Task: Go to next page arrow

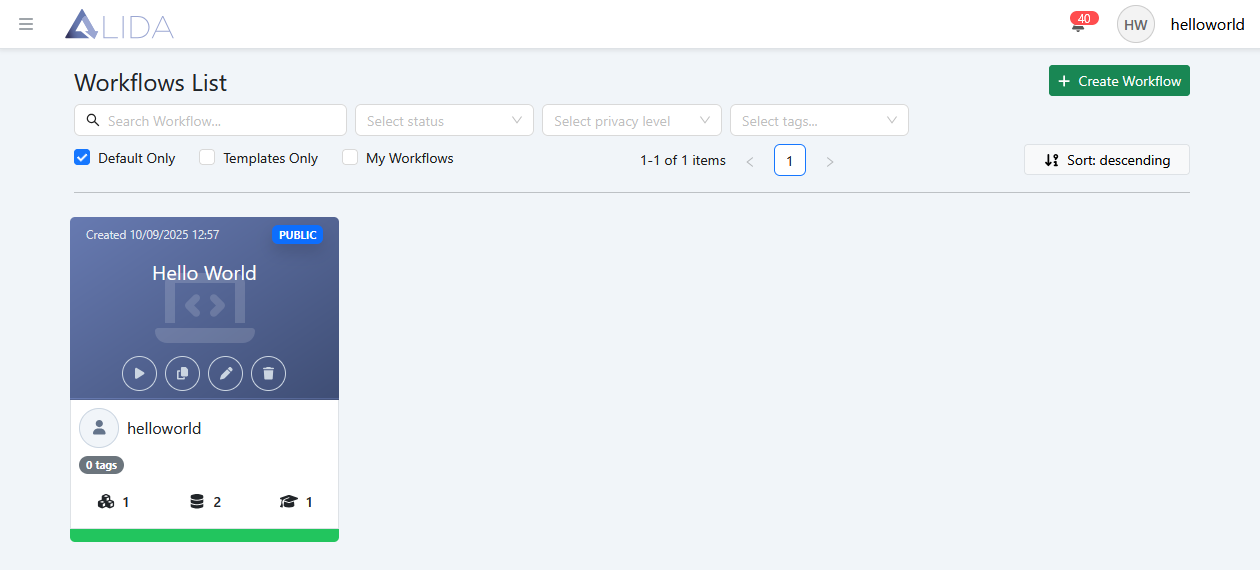Action: pos(830,161)
